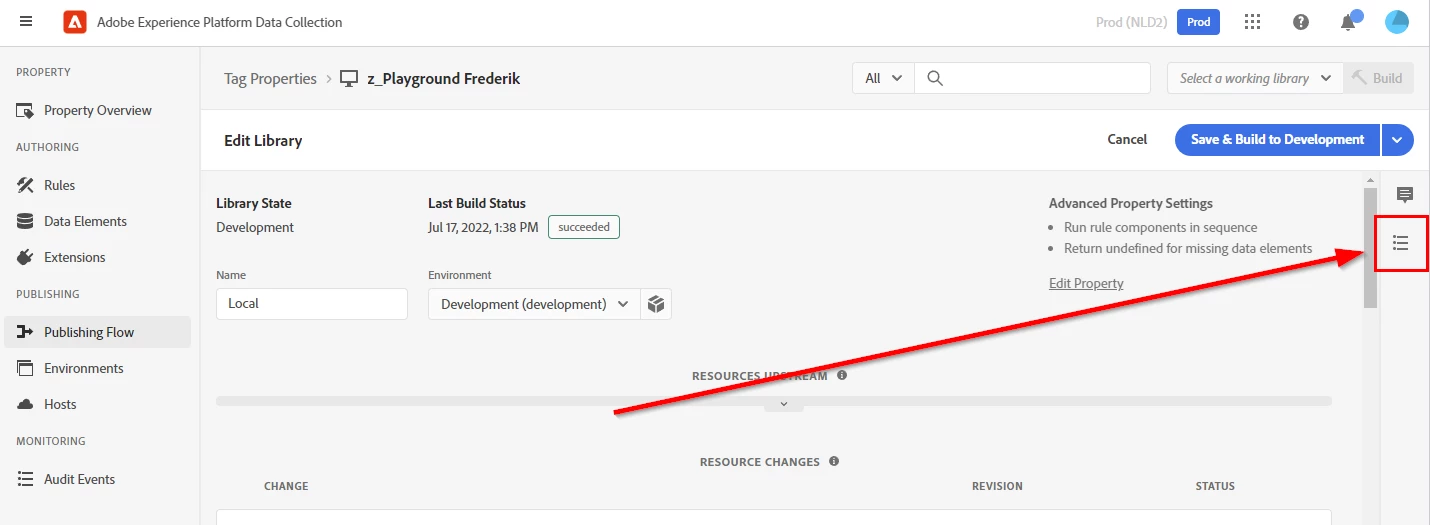Click the Extensions plug icon
This screenshot has height=525, width=1430.
[26, 257]
